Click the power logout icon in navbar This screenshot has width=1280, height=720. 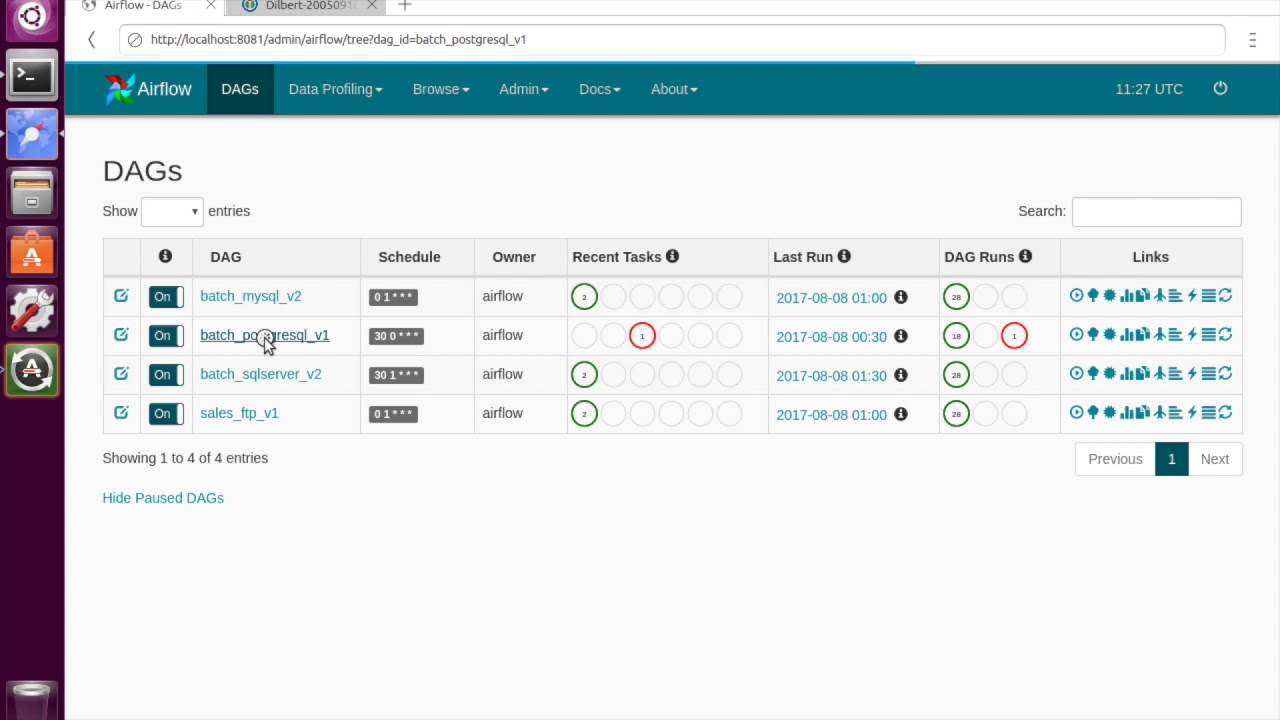[1220, 88]
